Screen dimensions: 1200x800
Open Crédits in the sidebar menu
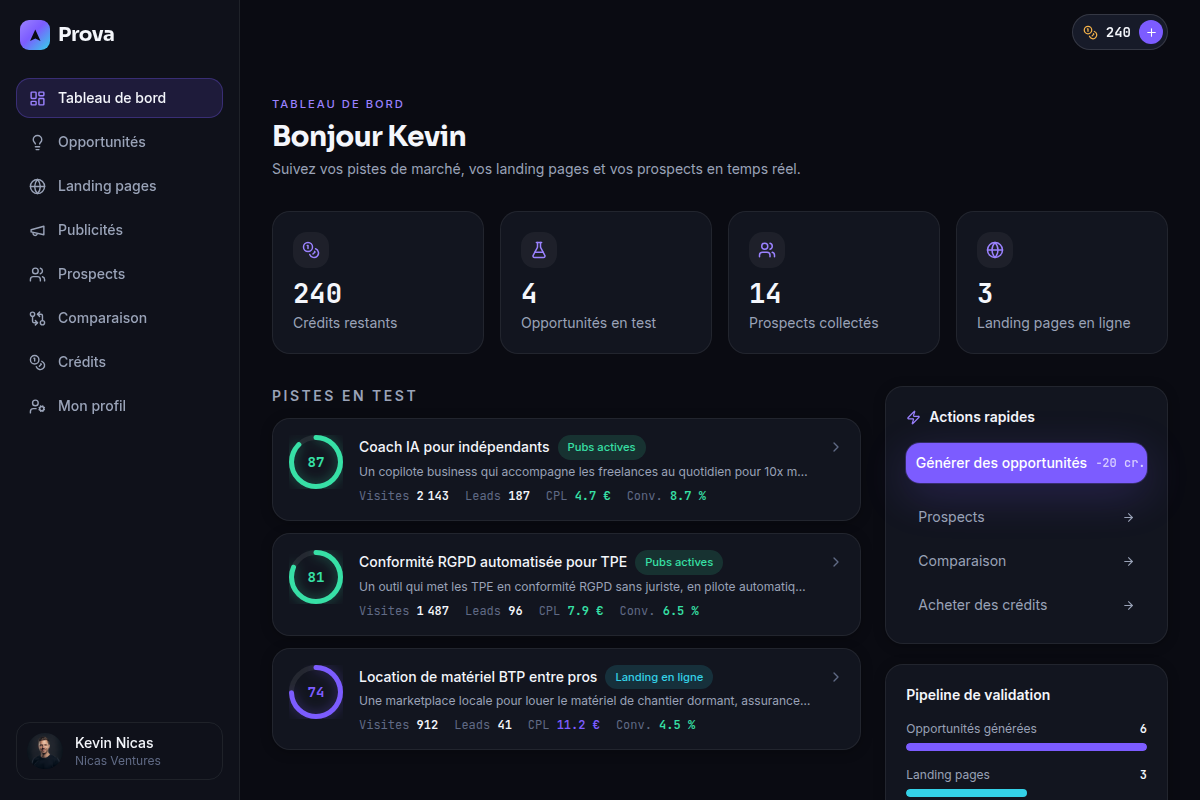[x=119, y=362]
